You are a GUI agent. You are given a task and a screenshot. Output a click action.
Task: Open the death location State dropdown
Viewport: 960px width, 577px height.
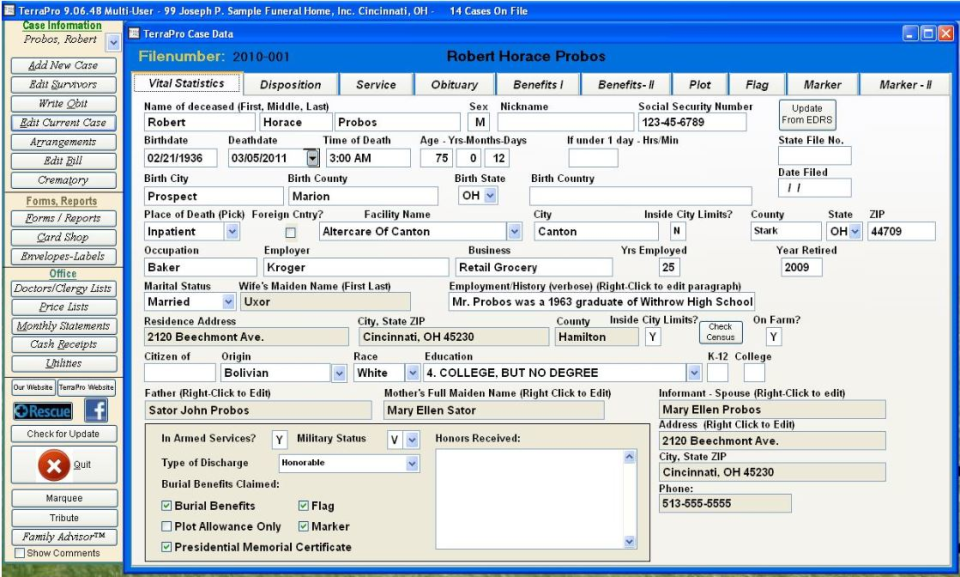click(855, 232)
